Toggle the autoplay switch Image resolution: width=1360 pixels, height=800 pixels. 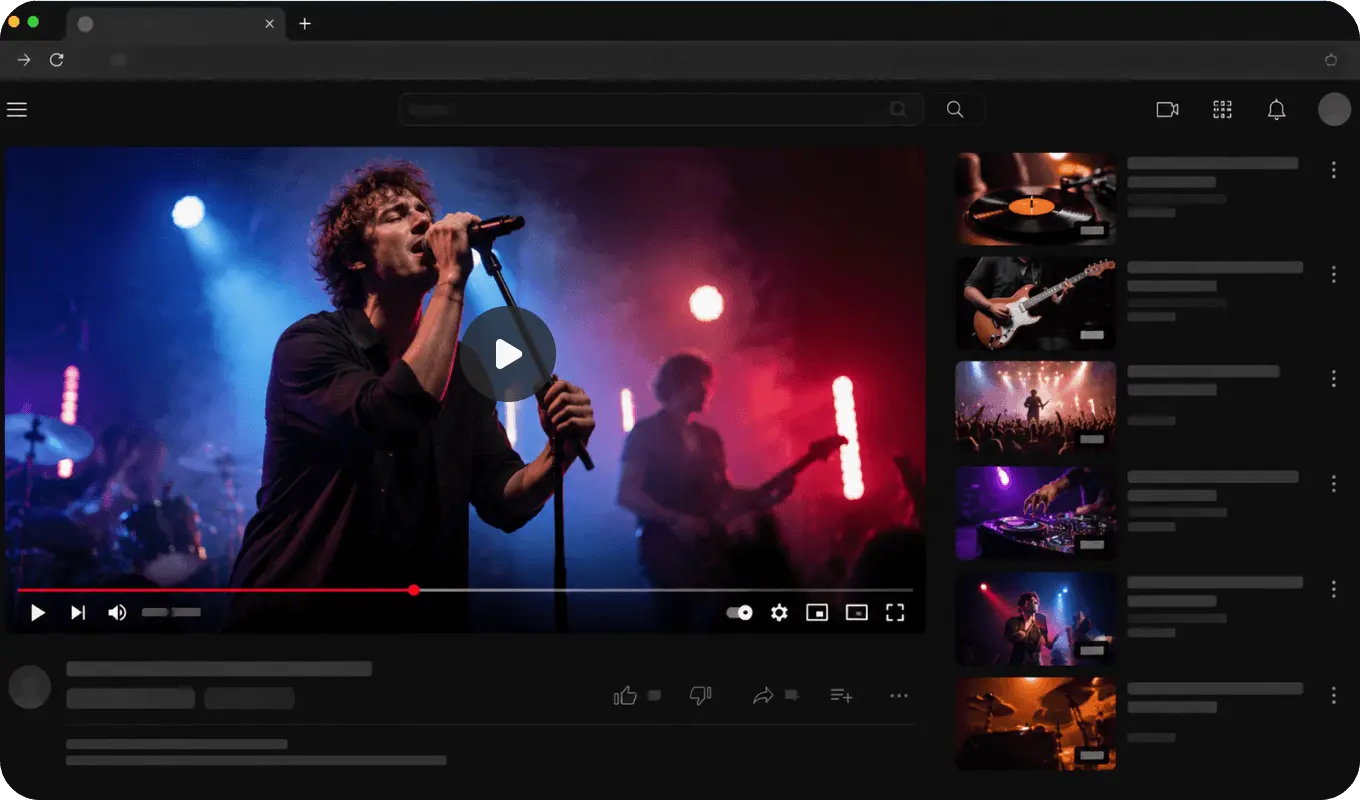coord(739,613)
